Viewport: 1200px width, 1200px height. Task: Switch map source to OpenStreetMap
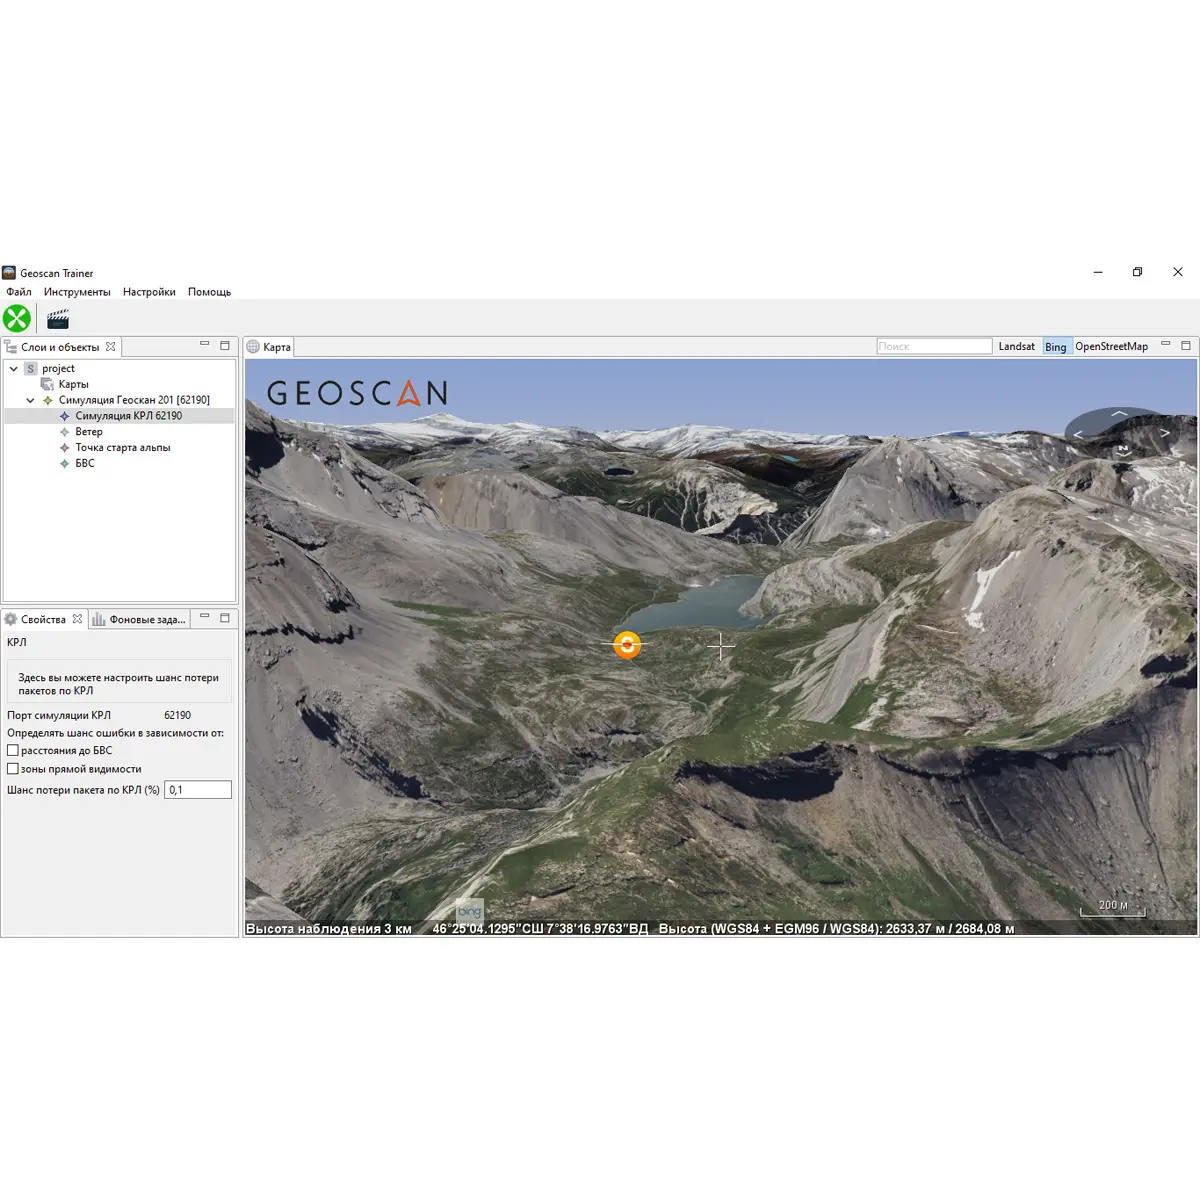pyautogui.click(x=1111, y=346)
